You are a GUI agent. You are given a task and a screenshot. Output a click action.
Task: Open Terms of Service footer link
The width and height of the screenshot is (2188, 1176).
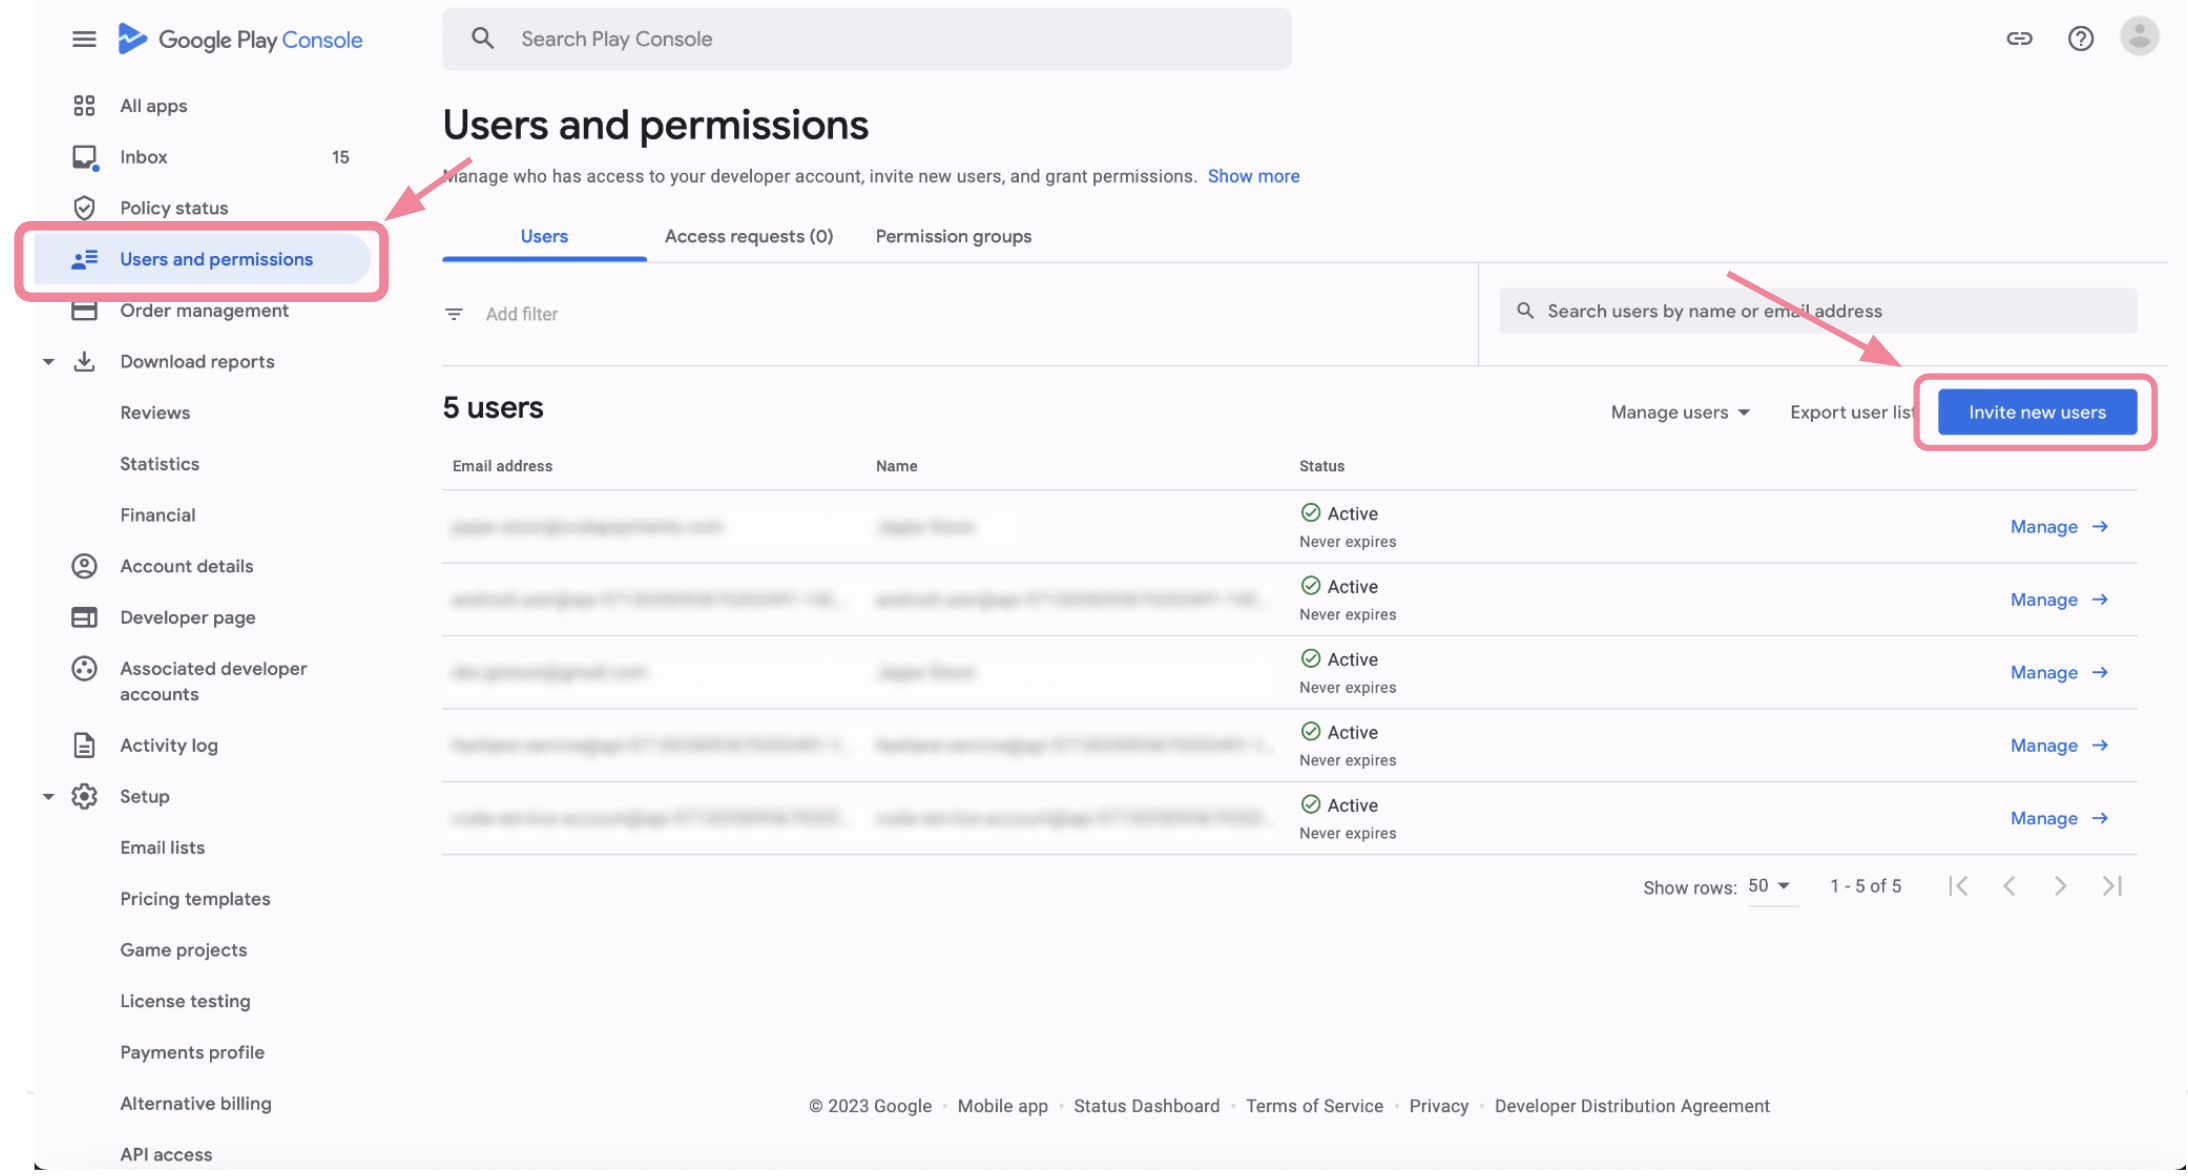point(1314,1106)
